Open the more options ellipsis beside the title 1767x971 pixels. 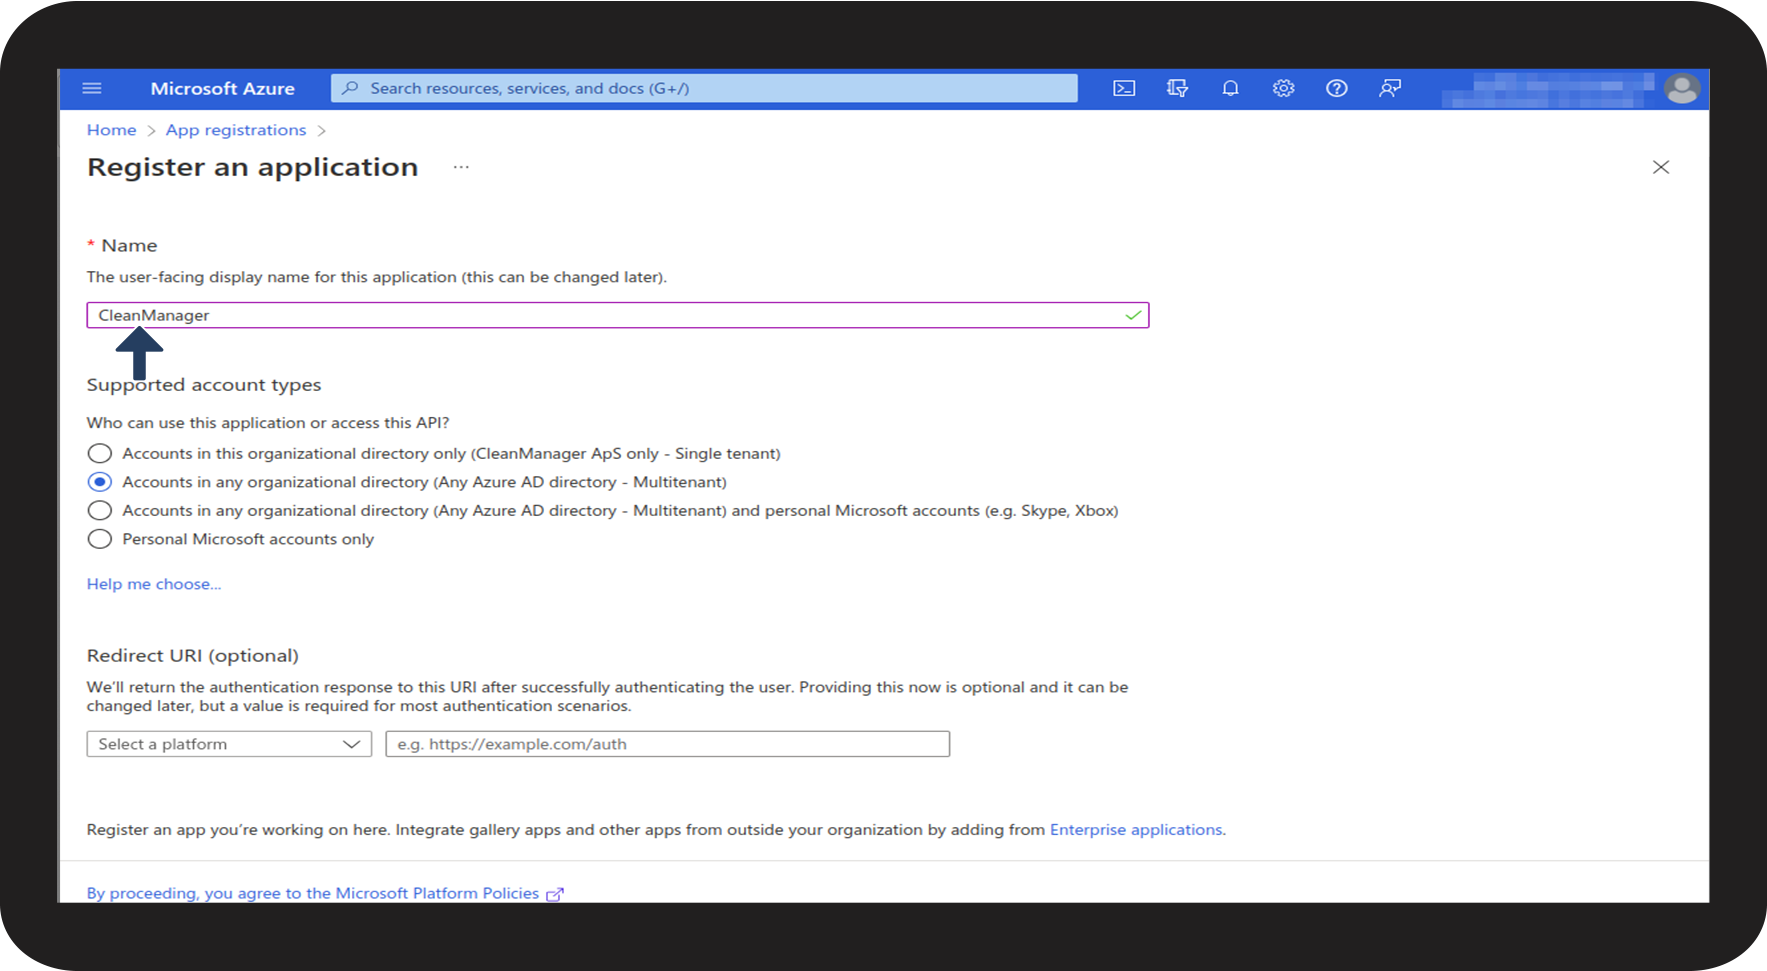pyautogui.click(x=460, y=168)
